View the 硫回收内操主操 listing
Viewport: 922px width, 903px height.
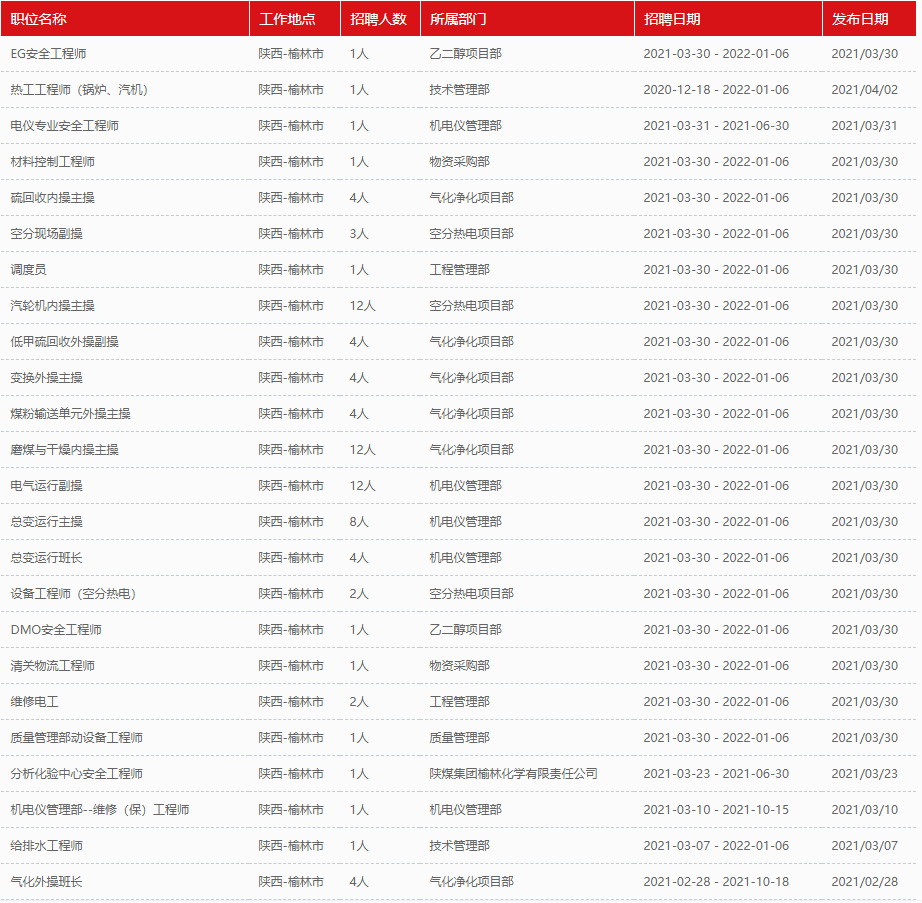click(52, 198)
